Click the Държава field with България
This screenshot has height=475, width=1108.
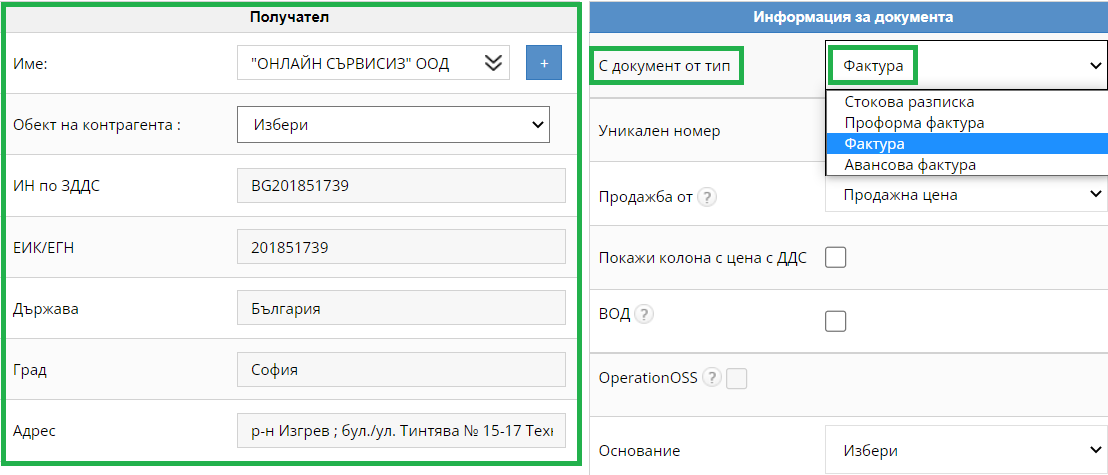point(401,308)
